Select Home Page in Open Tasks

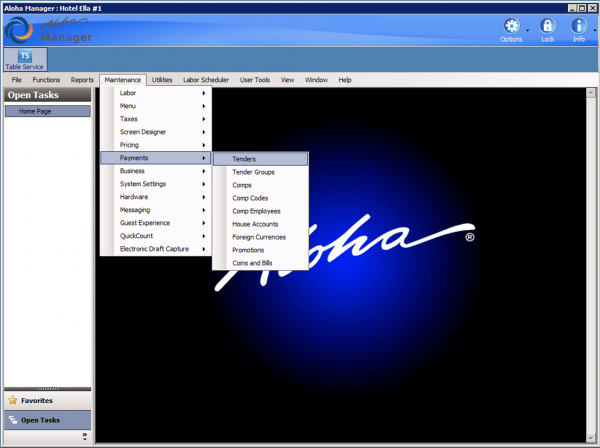[48, 111]
